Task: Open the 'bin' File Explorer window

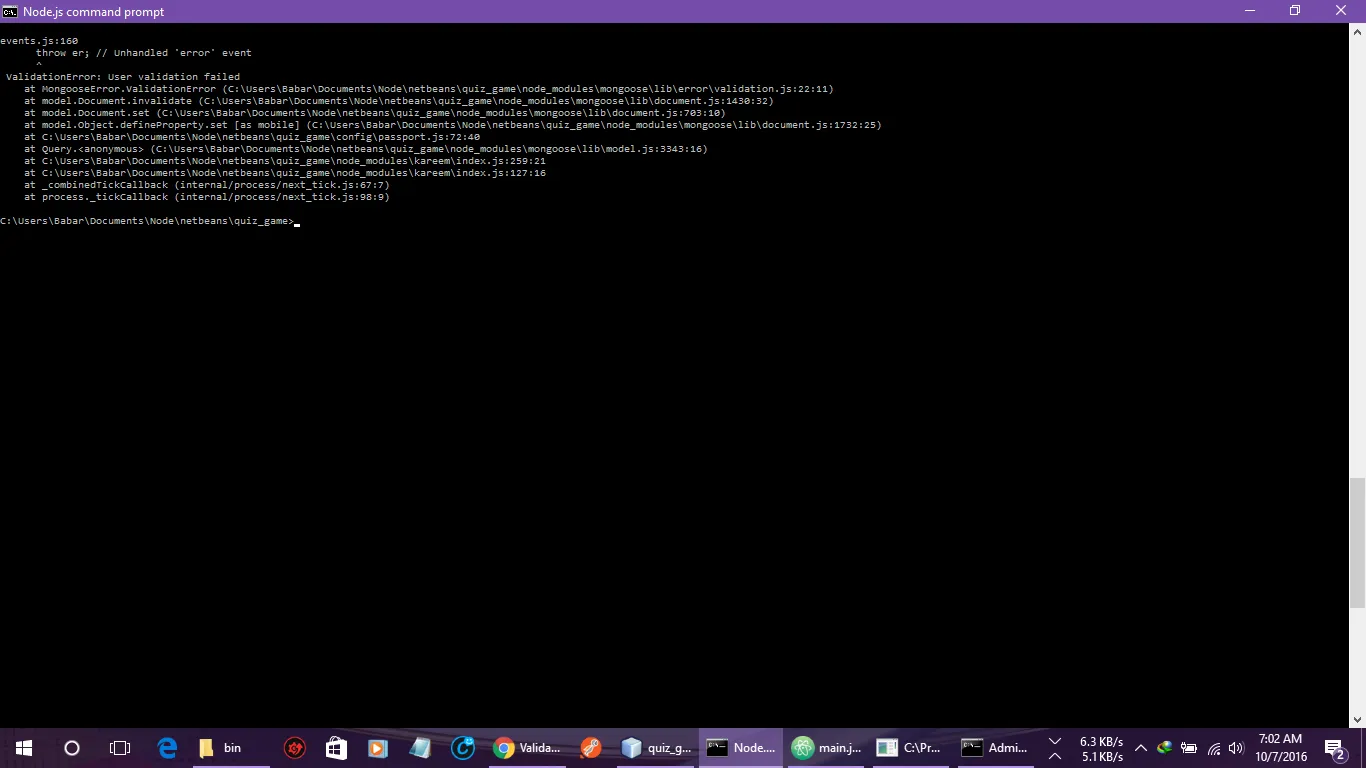Action: (230, 748)
